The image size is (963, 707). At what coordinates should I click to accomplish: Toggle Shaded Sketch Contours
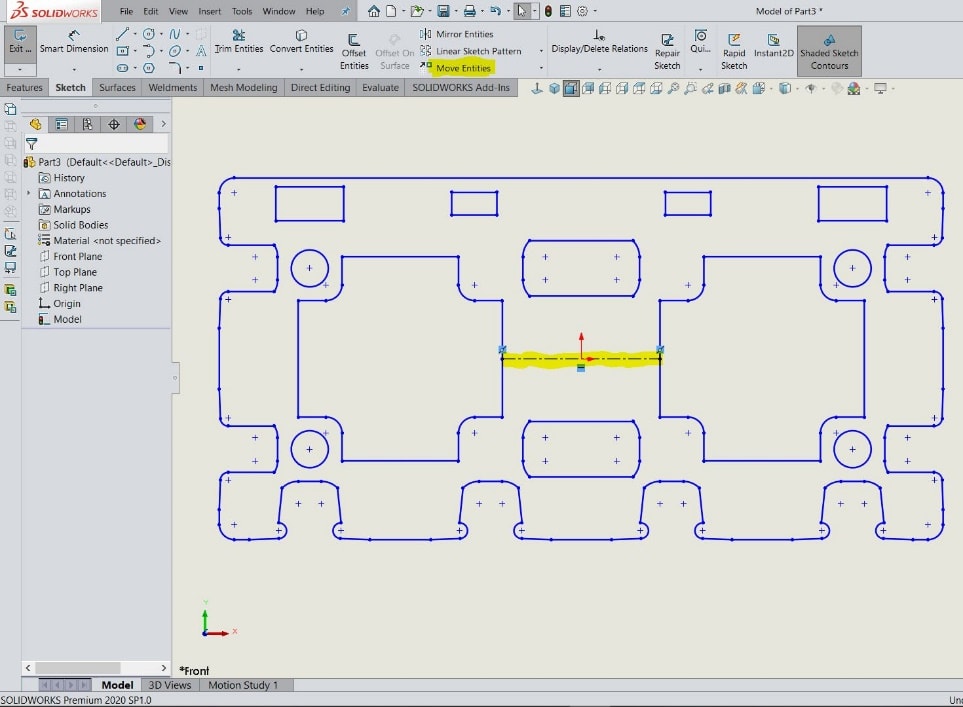point(829,51)
